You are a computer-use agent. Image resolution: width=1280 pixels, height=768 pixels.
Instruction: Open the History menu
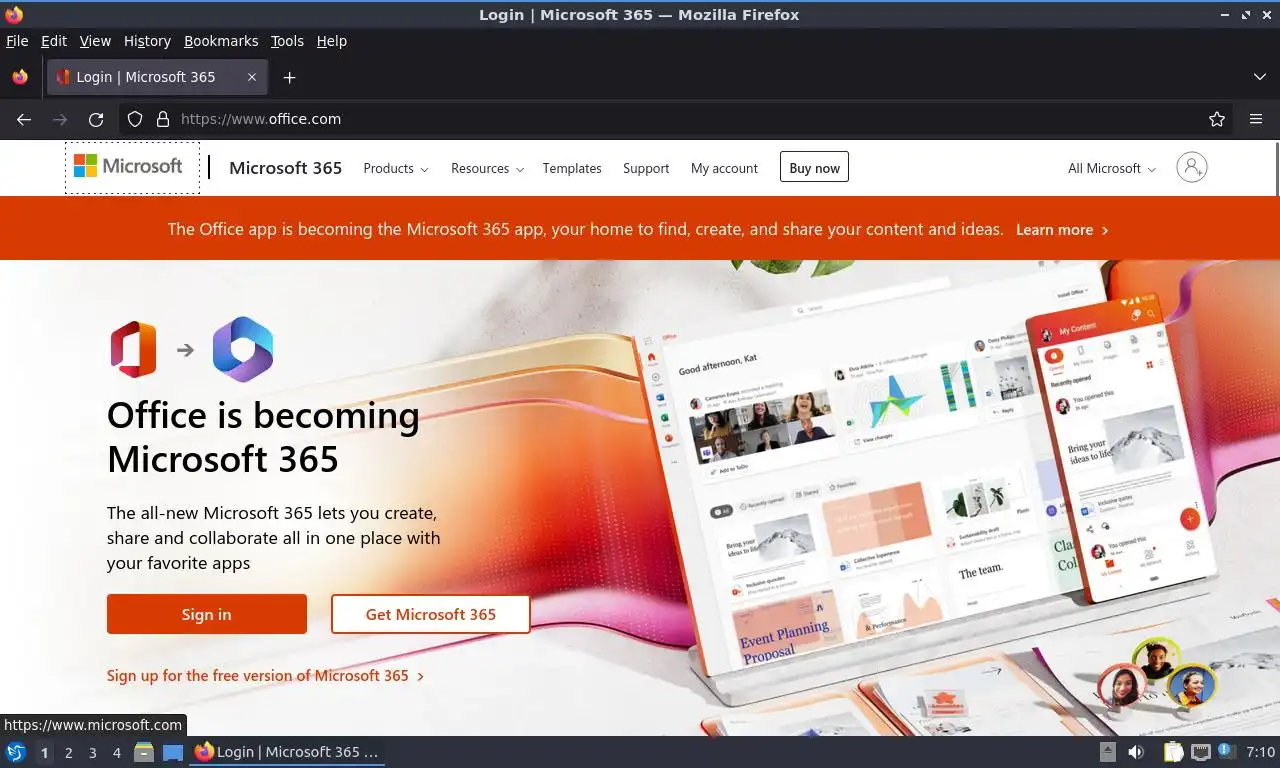[147, 41]
